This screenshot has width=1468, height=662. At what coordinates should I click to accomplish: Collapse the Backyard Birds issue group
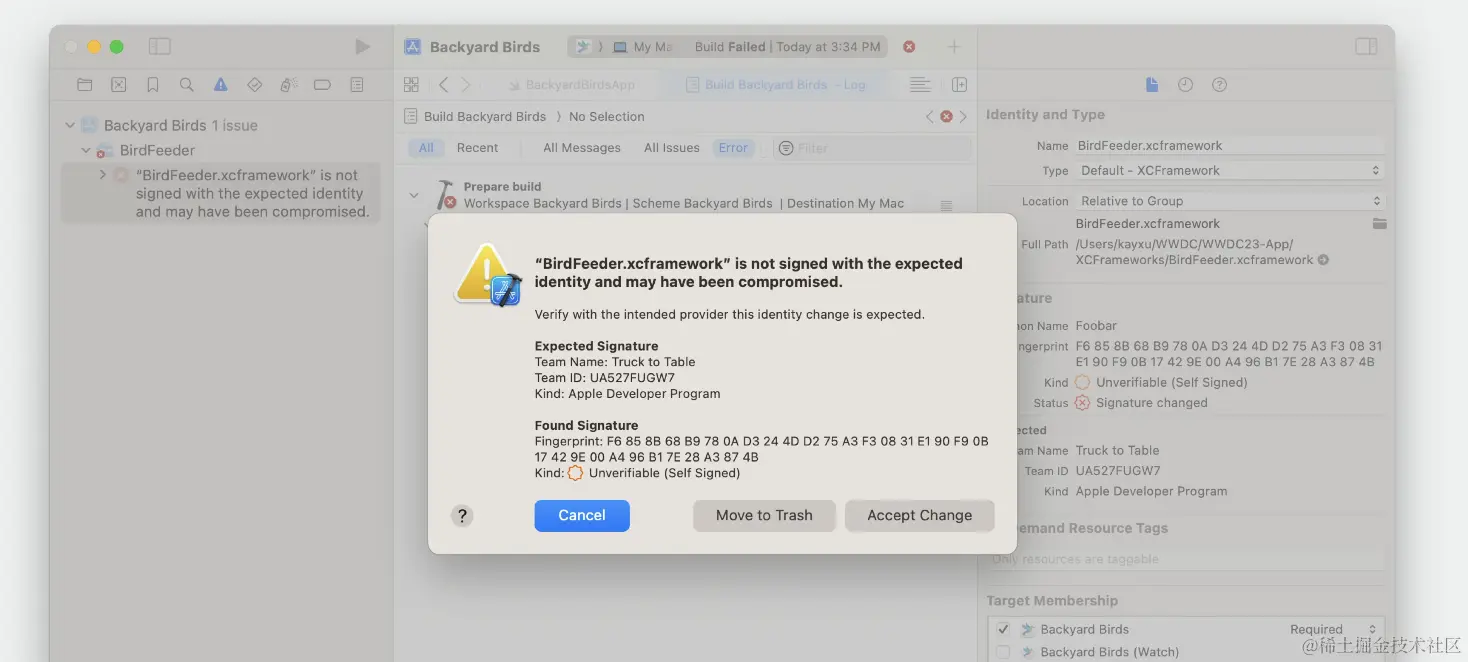(x=70, y=126)
